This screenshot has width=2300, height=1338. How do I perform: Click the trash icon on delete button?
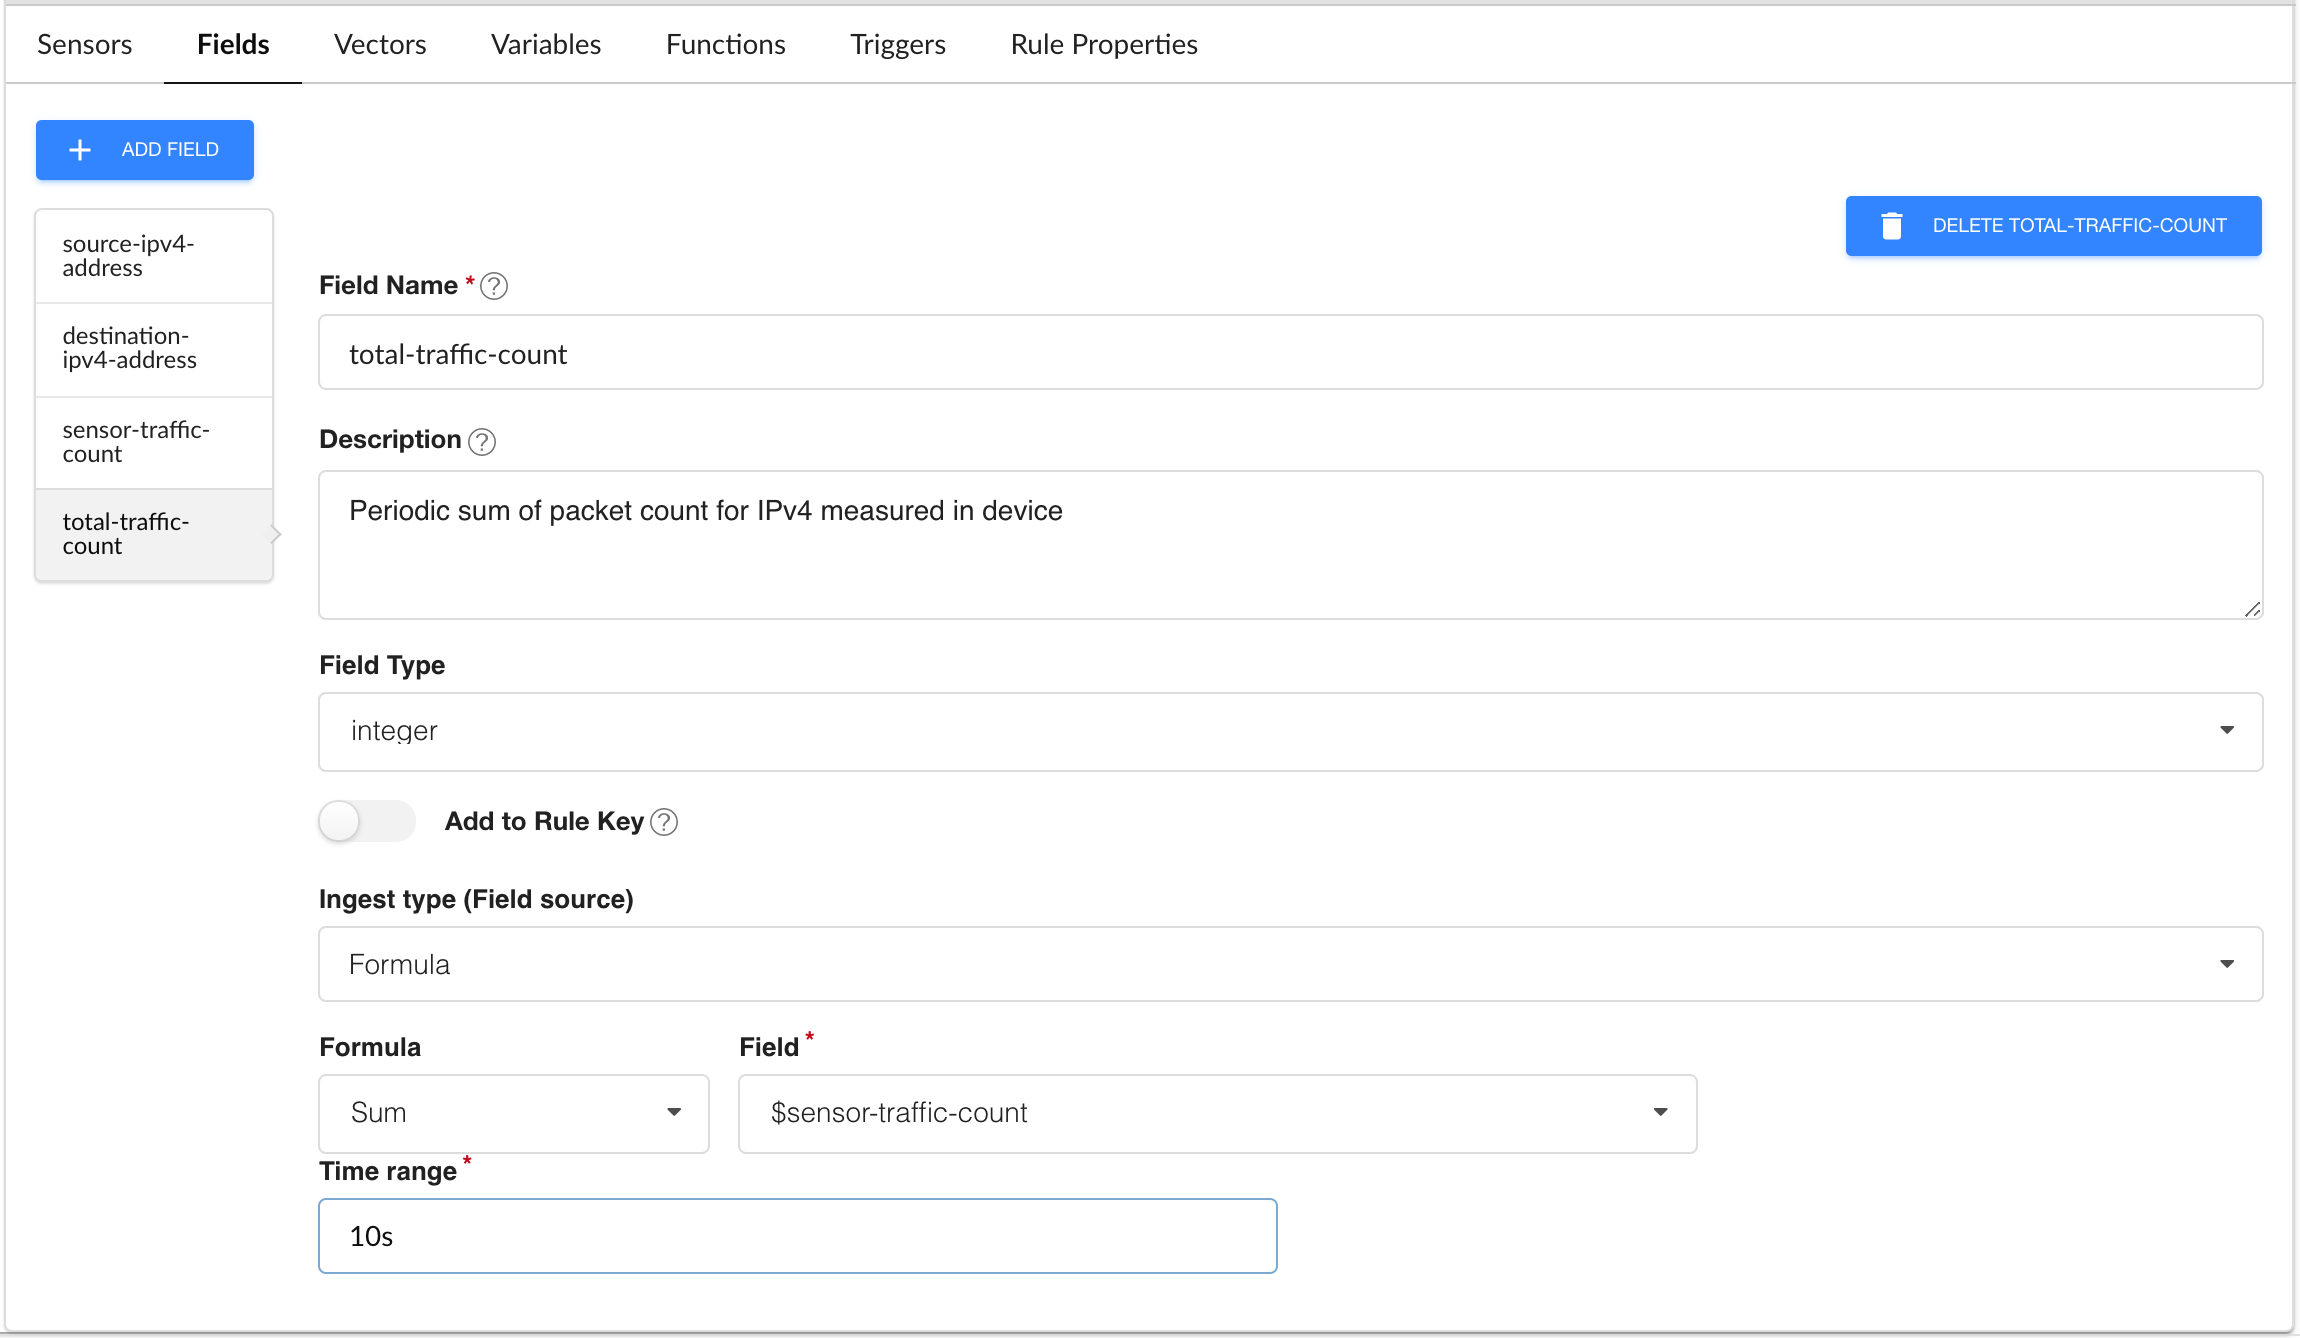pyautogui.click(x=1891, y=226)
